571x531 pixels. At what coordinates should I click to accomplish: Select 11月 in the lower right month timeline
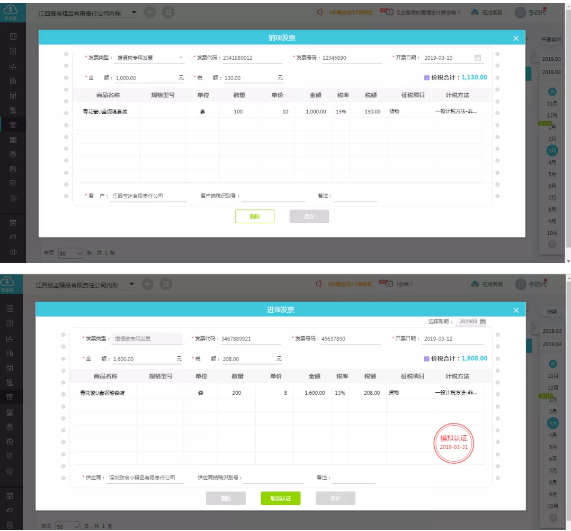click(x=552, y=375)
